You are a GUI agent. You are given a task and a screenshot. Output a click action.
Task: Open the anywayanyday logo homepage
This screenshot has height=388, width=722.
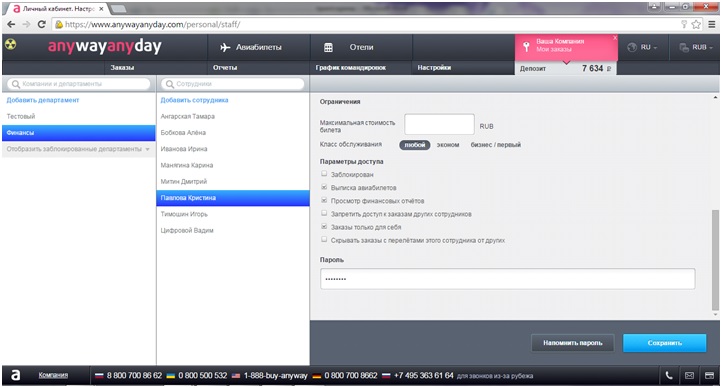point(105,46)
